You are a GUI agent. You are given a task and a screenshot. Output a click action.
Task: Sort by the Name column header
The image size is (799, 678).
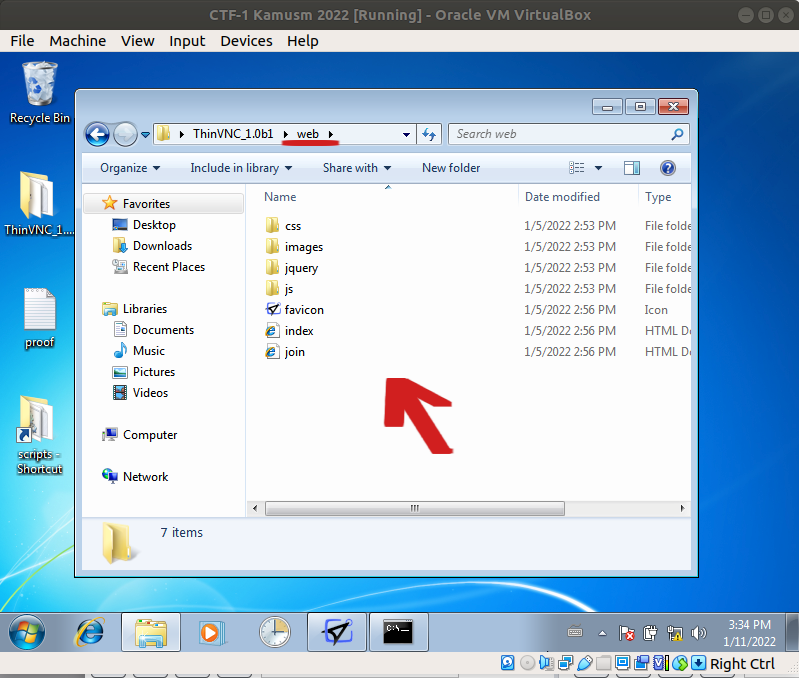point(280,197)
